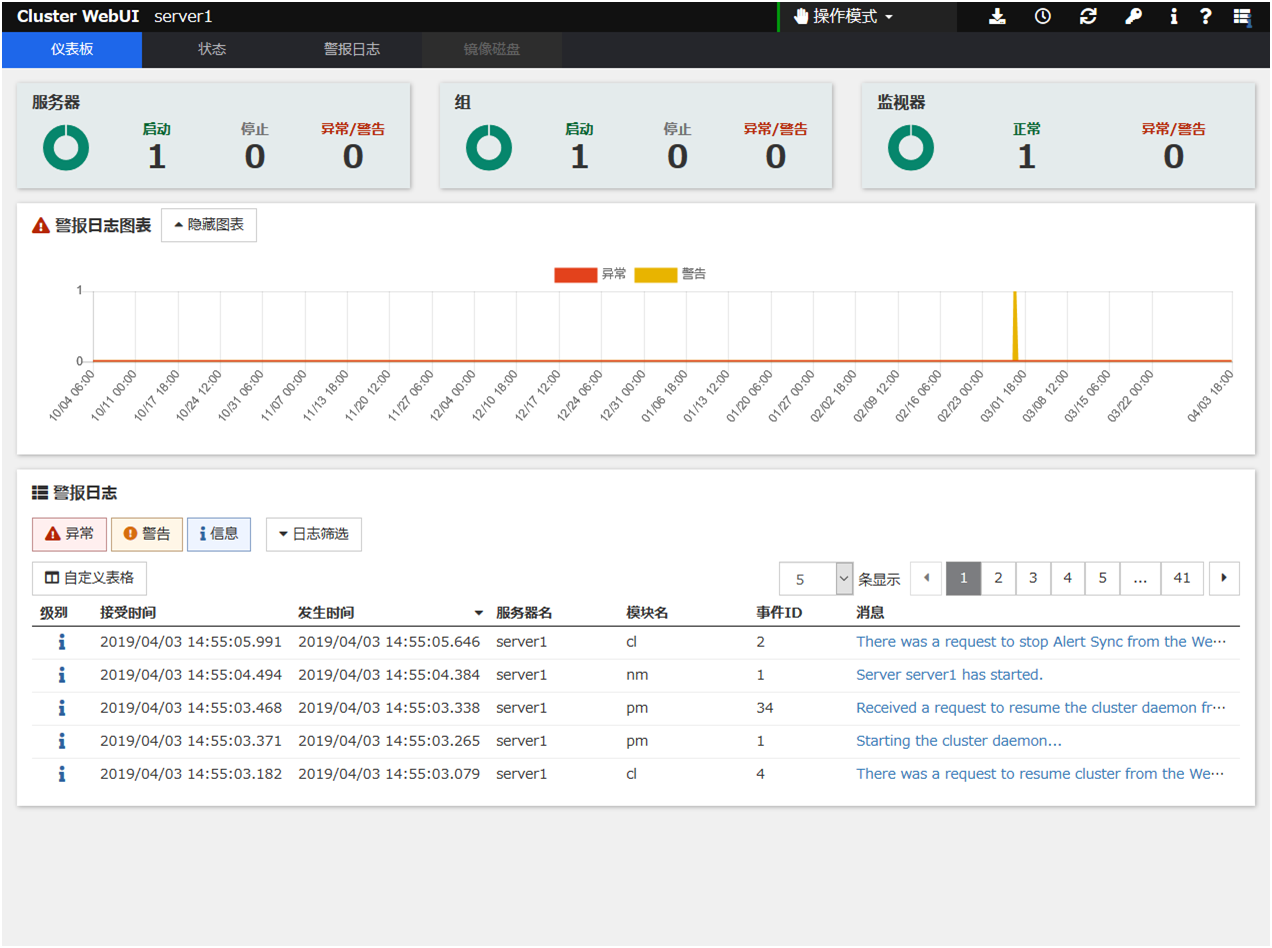This screenshot has height=948, width=1272.
Task: Click the 自定义表格 button
Action: (90, 578)
